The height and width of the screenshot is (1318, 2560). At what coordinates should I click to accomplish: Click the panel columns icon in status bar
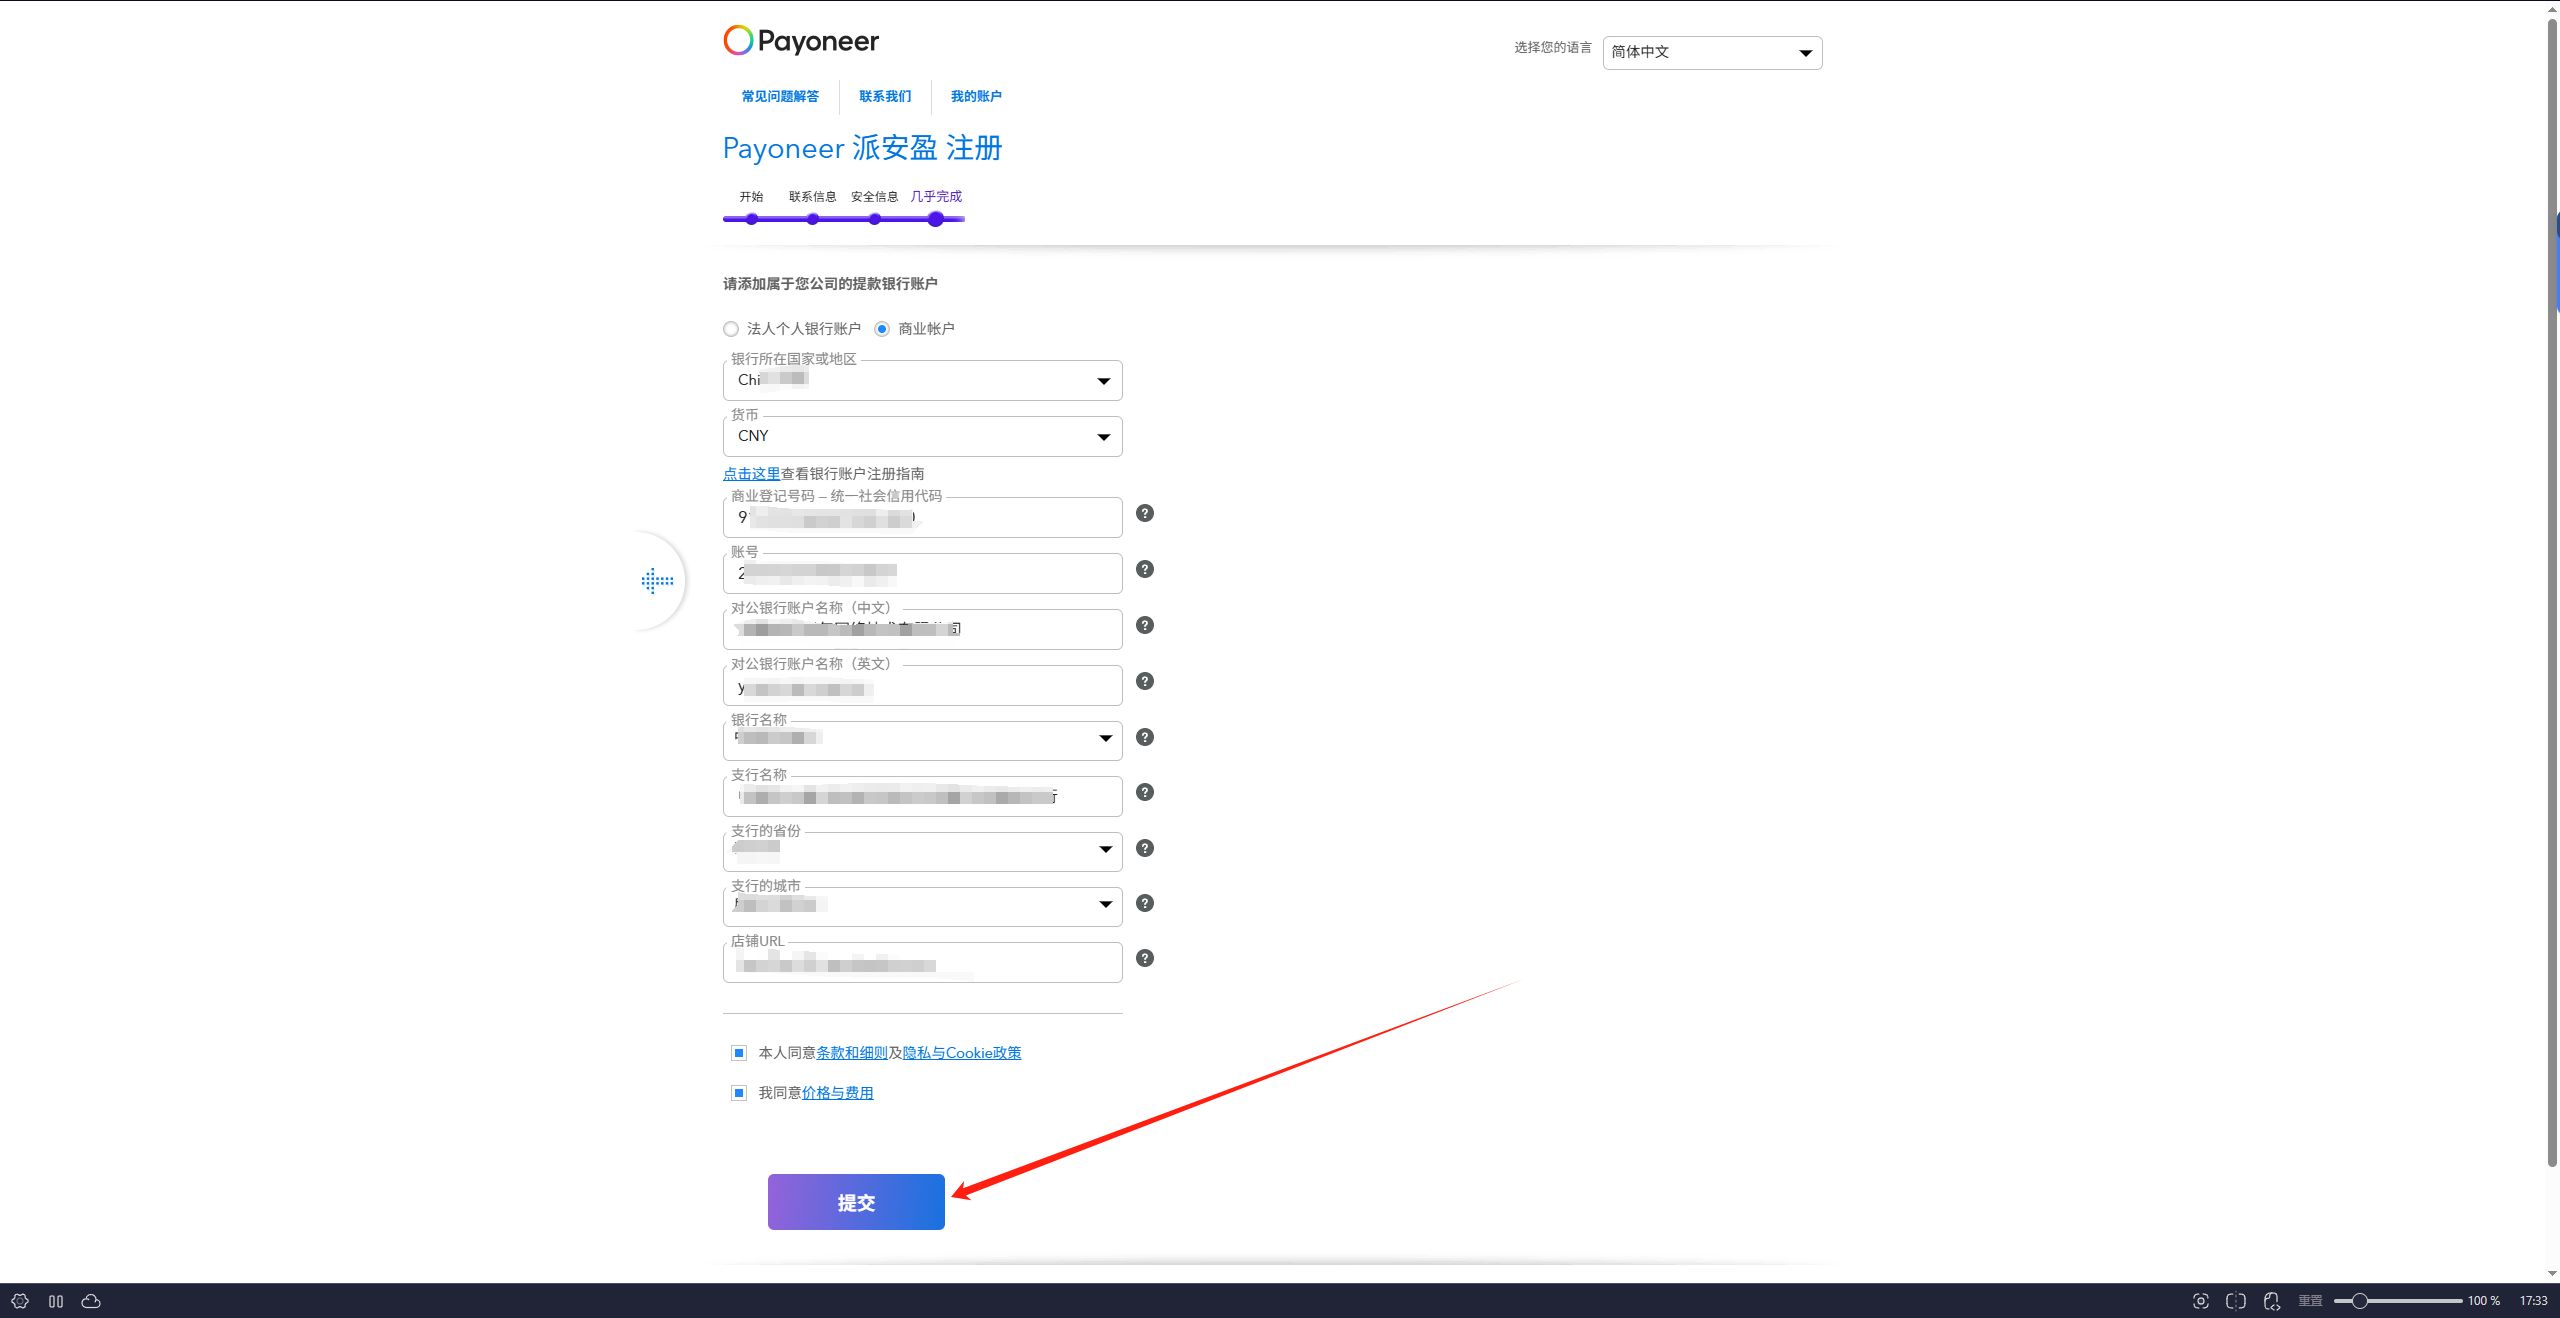tap(56, 1301)
